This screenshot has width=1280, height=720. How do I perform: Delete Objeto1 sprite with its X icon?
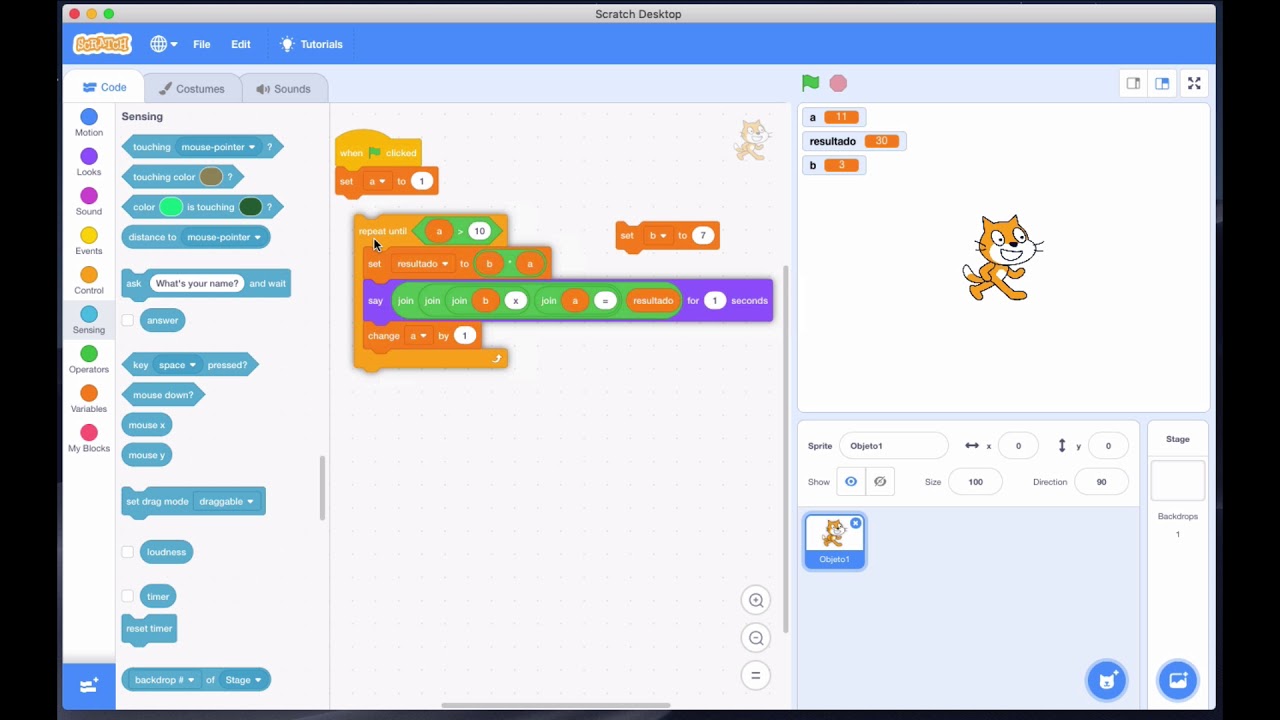pyautogui.click(x=855, y=523)
